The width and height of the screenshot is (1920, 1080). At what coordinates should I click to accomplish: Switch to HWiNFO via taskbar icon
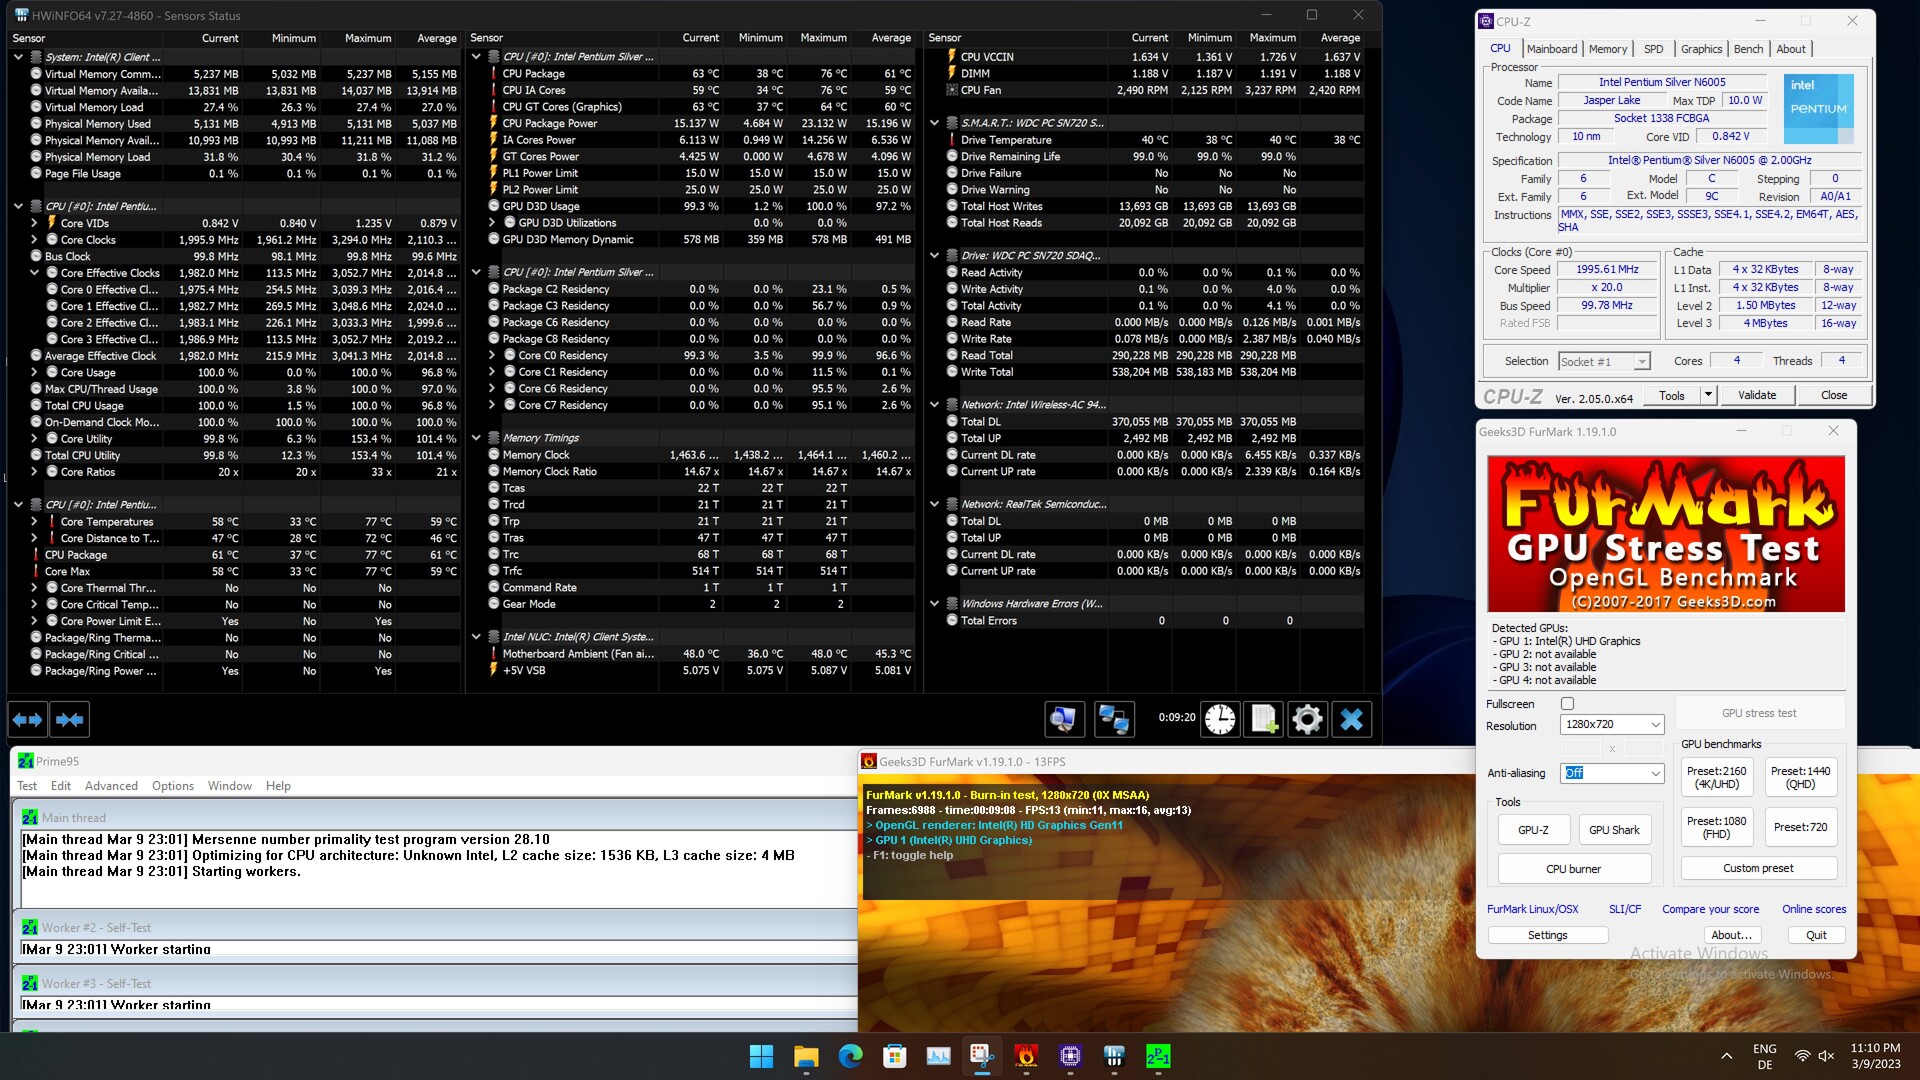click(x=1114, y=1056)
